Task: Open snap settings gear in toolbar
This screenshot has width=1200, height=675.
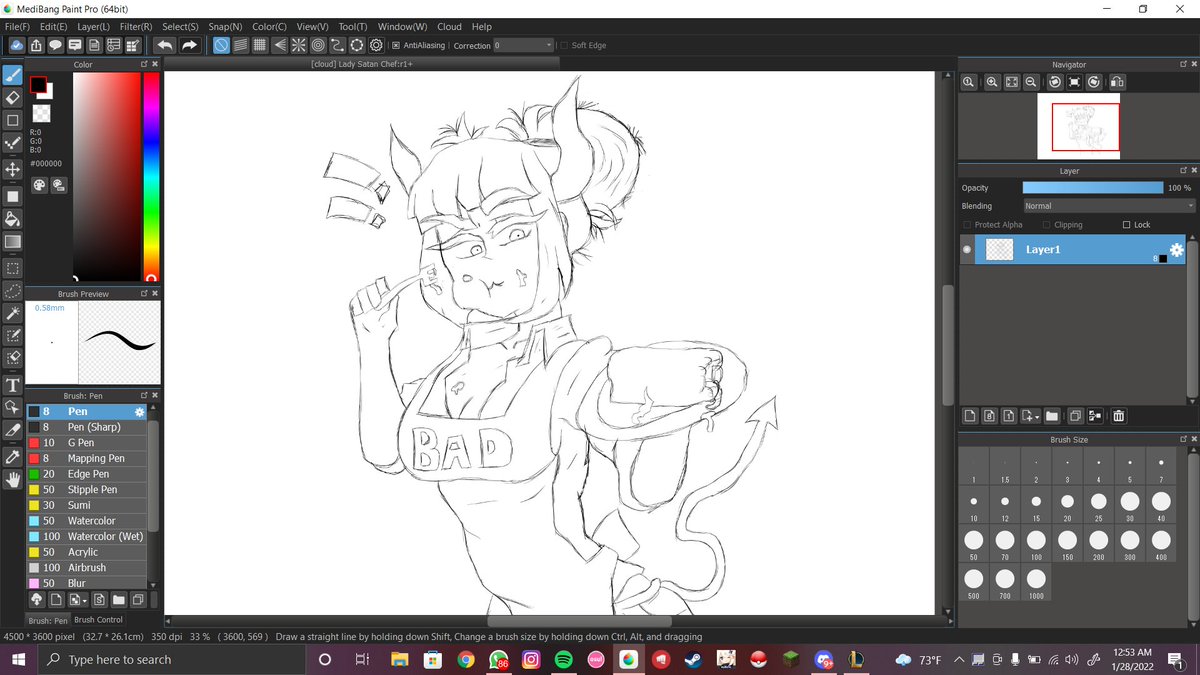Action: (x=376, y=45)
